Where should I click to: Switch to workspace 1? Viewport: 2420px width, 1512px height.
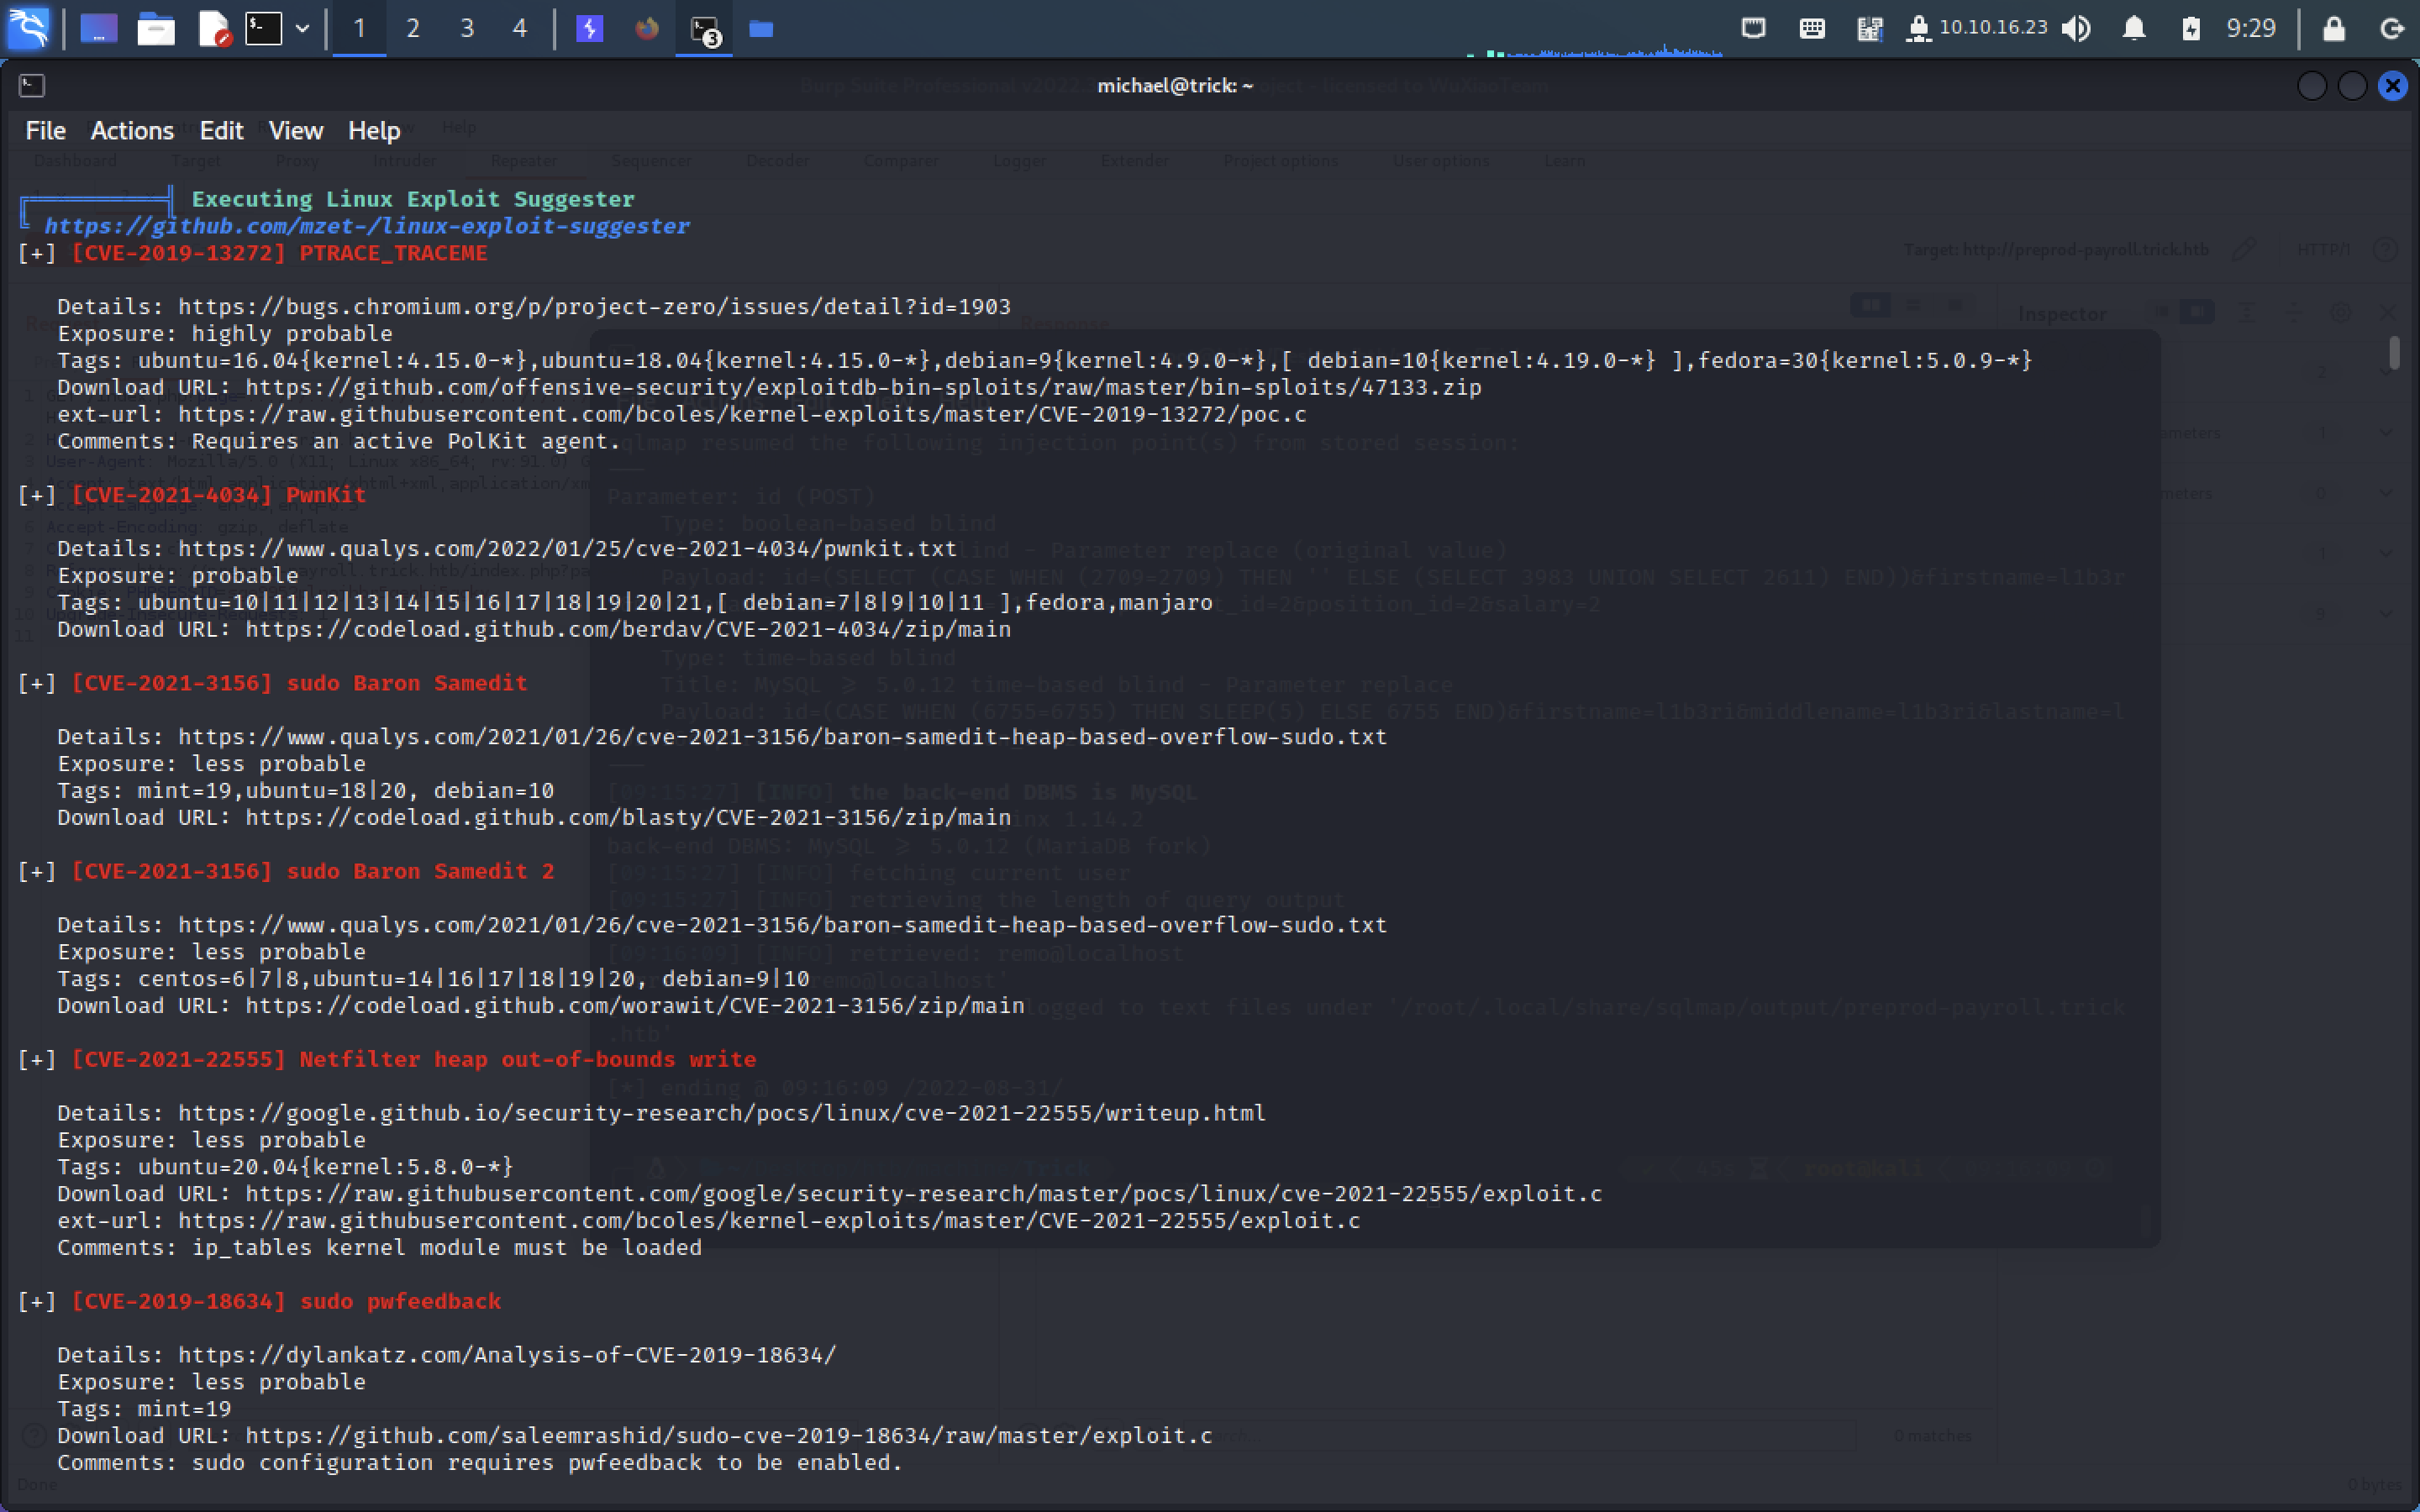(359, 28)
